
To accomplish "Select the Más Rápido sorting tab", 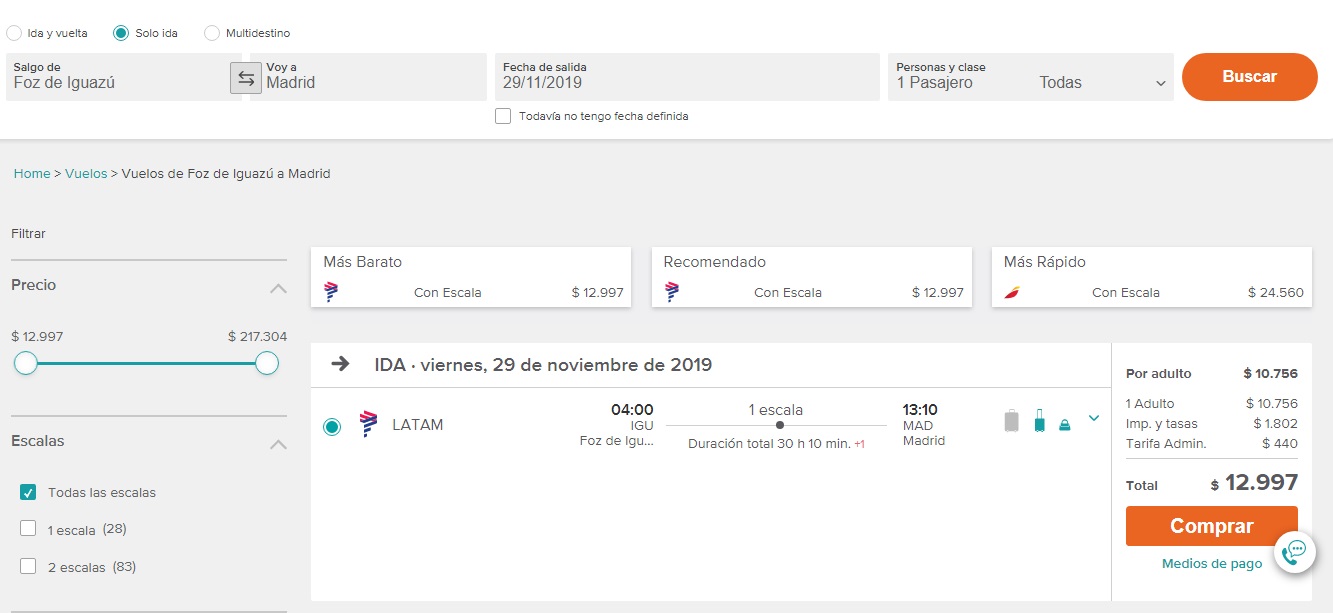I will tap(1151, 276).
